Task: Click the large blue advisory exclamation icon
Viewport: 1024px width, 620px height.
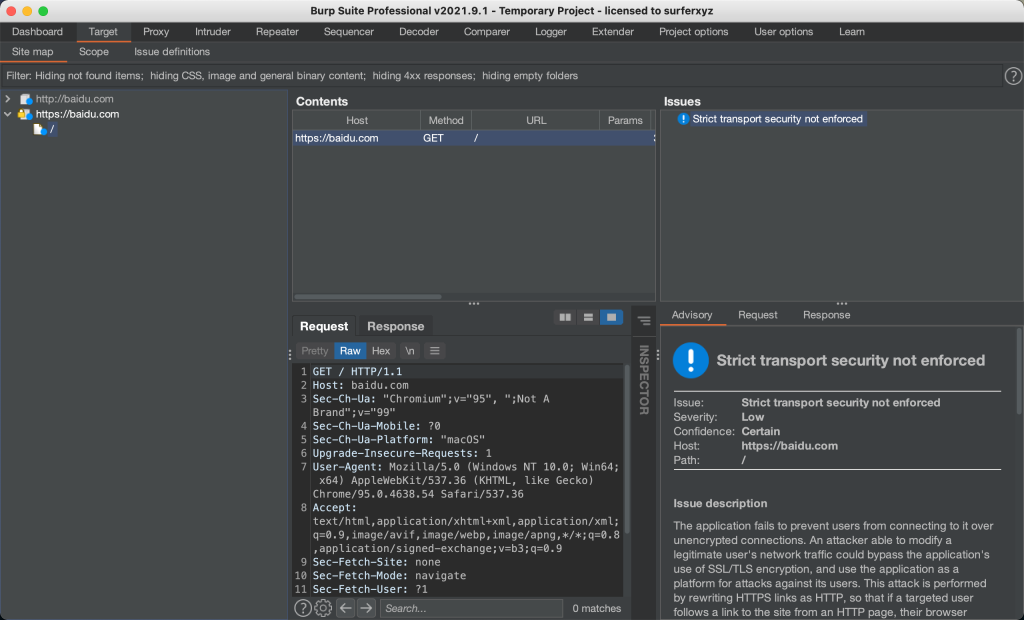Action: click(691, 361)
